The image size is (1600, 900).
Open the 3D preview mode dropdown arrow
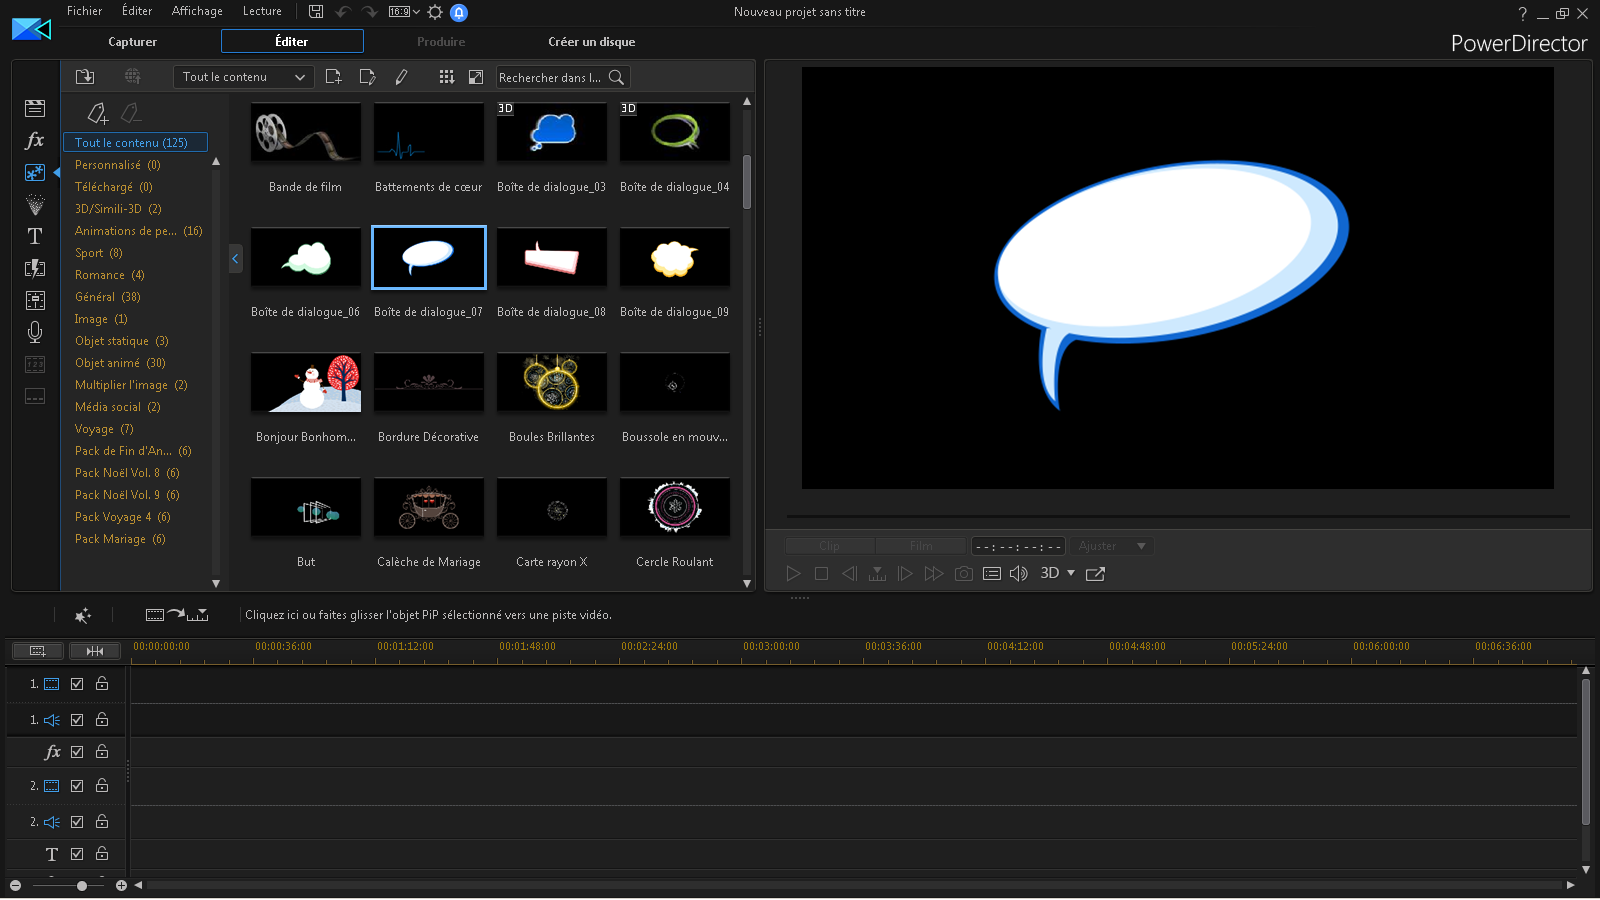tap(1071, 573)
